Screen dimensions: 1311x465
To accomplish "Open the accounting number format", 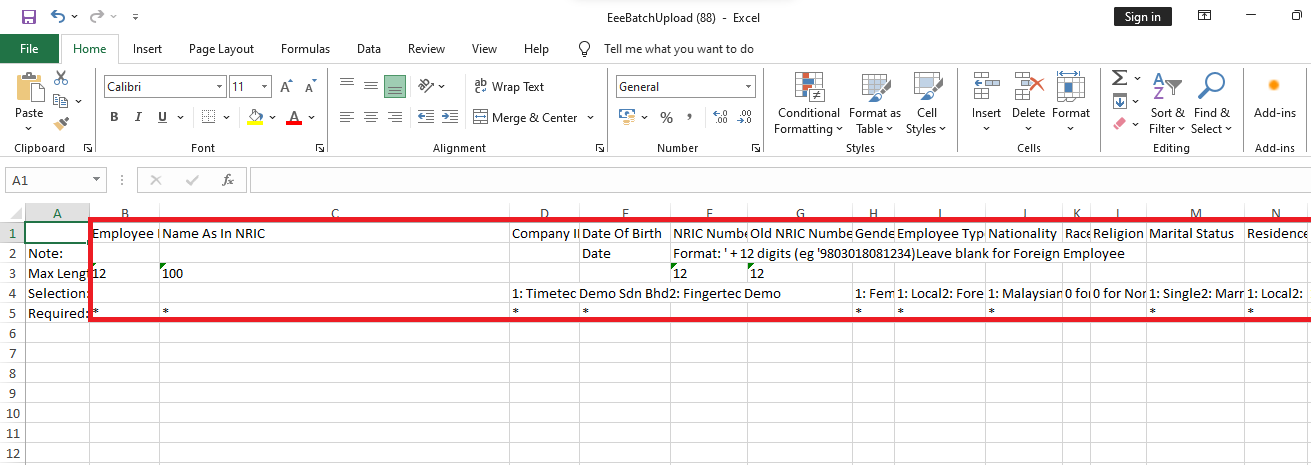I will coord(628,117).
